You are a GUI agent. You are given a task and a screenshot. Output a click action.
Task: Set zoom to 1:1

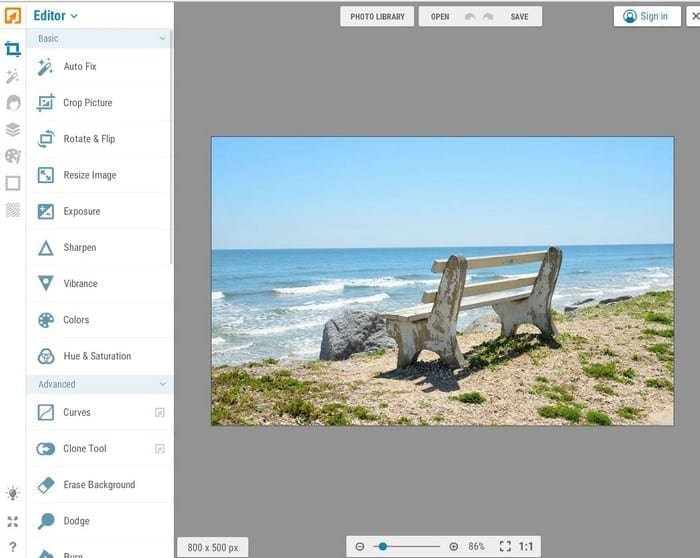(x=526, y=546)
